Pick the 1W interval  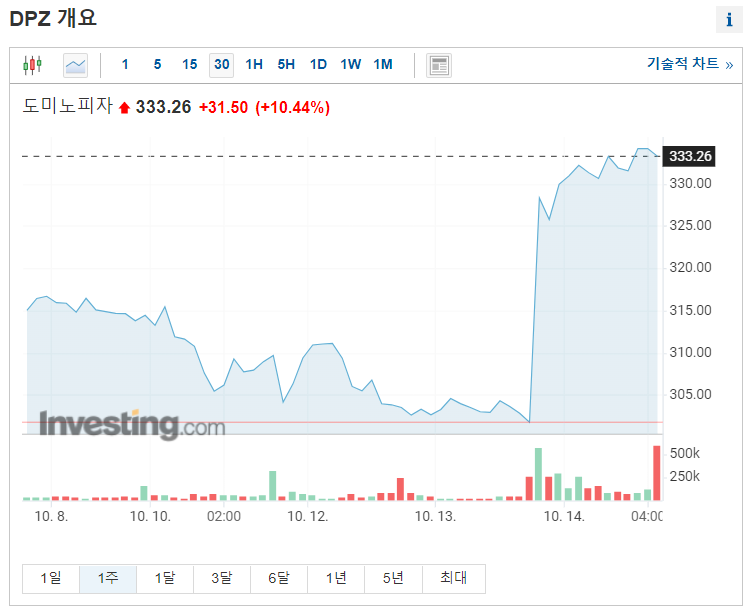(351, 65)
